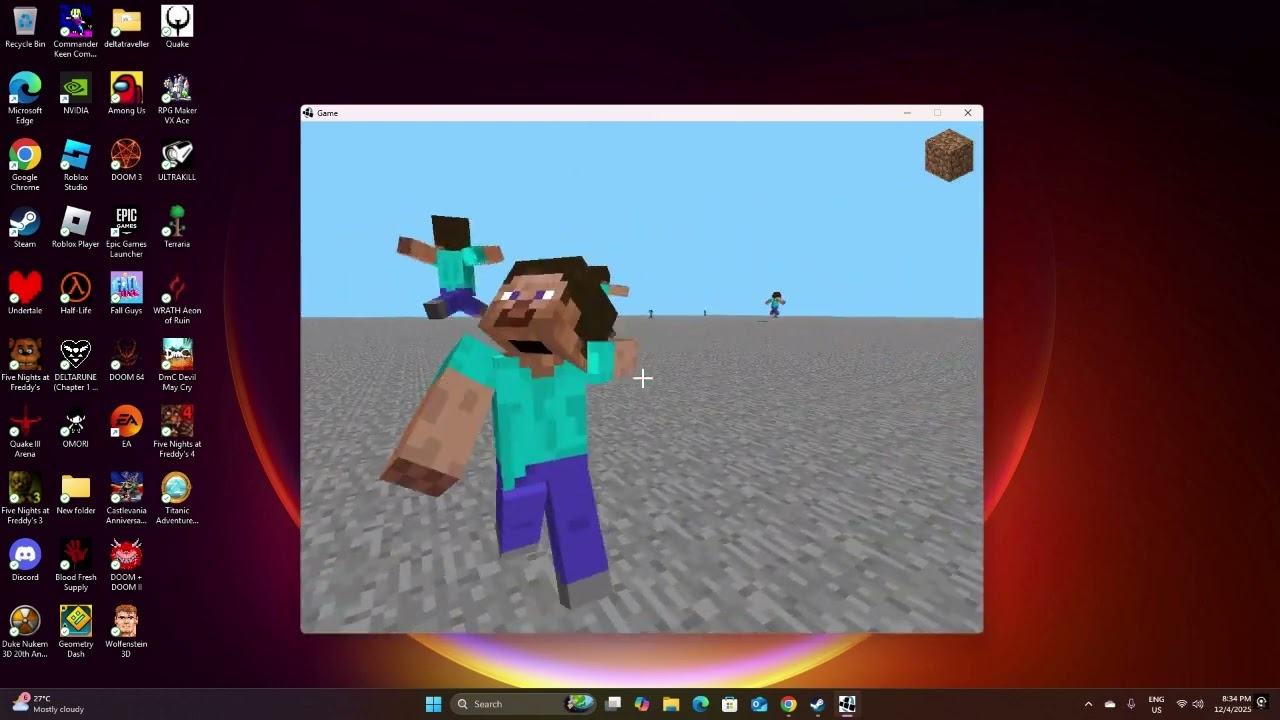1280x720 pixels.
Task: Open the OneDrive cloud tray icon
Action: point(1110,704)
